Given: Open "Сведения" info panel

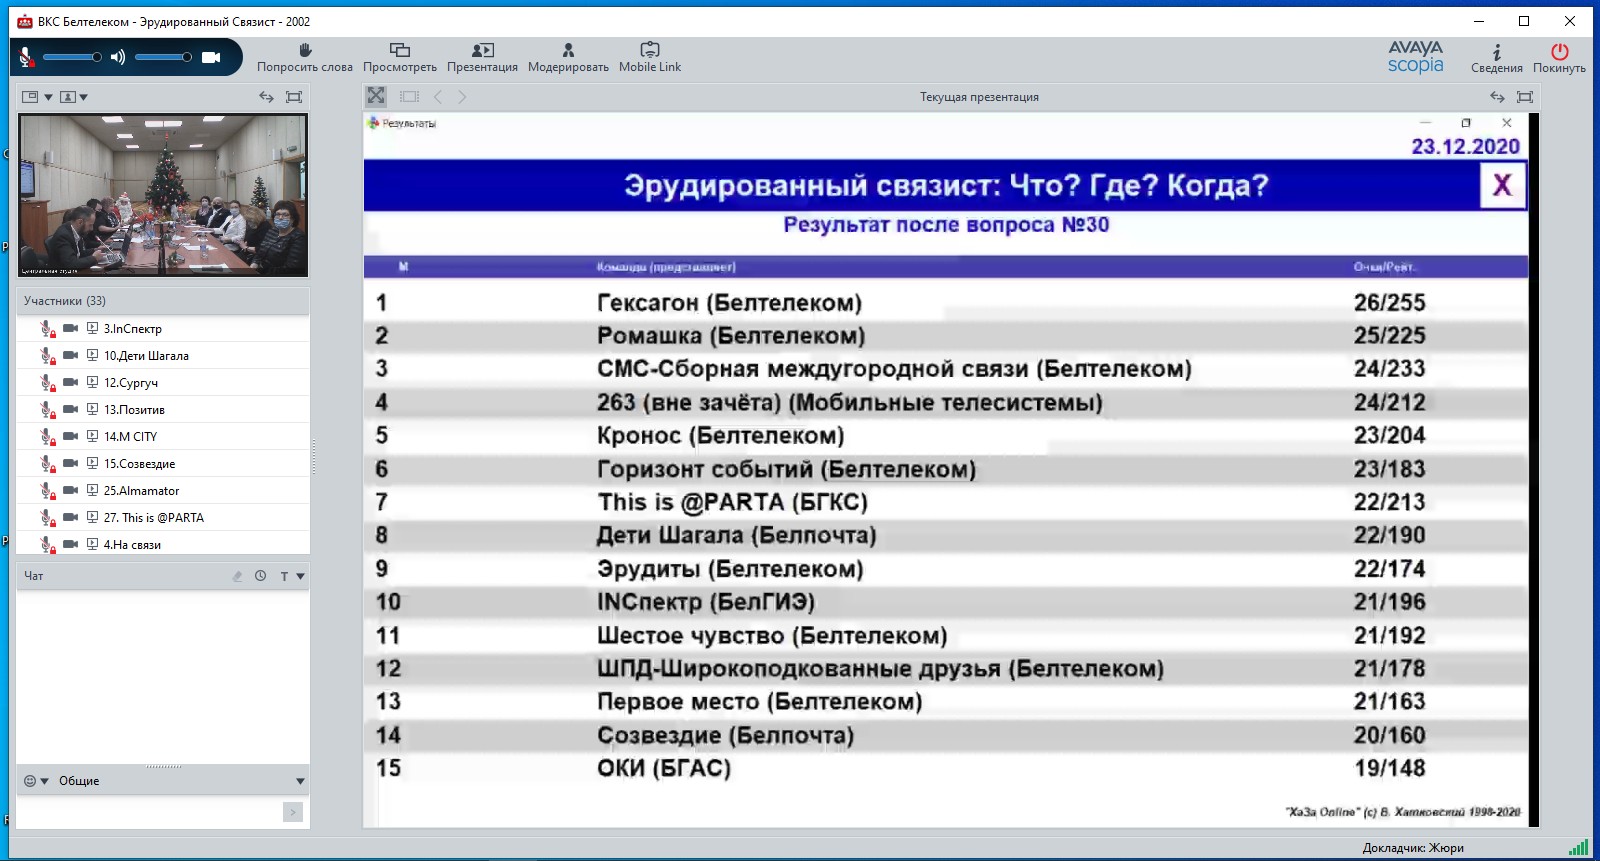Looking at the screenshot, I should coord(1496,59).
